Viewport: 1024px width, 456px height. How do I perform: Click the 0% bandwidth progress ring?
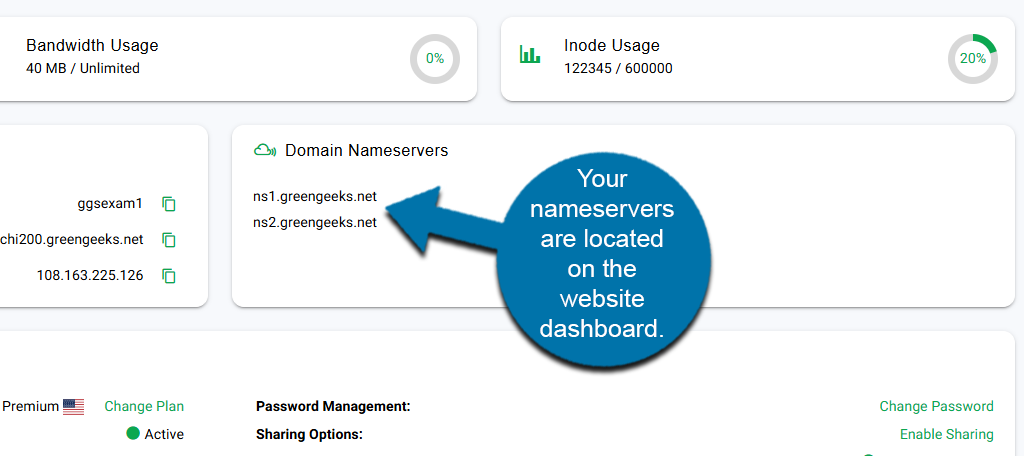point(435,59)
